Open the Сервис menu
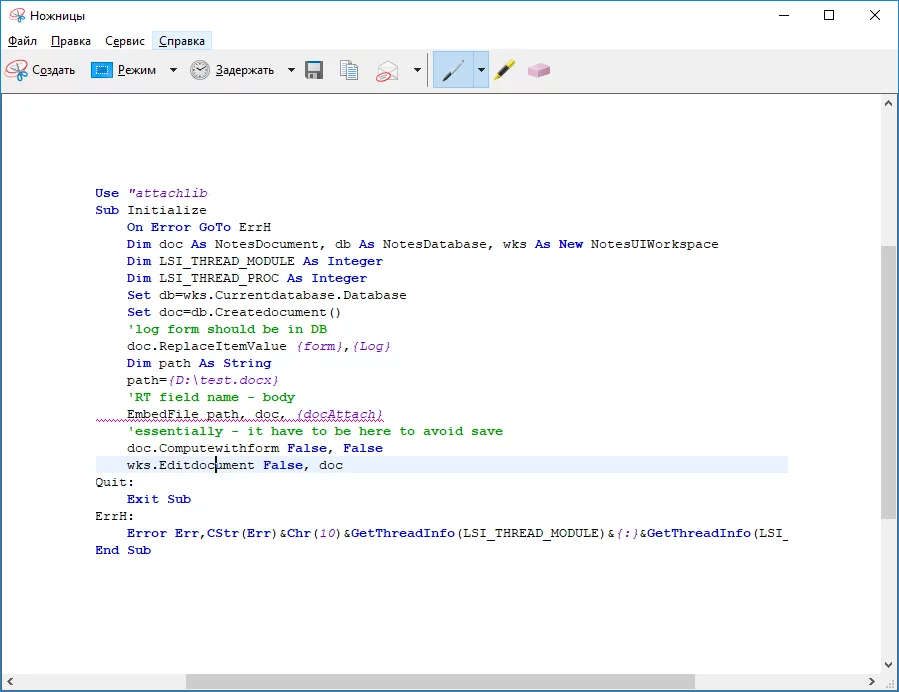This screenshot has width=899, height=692. tap(124, 41)
